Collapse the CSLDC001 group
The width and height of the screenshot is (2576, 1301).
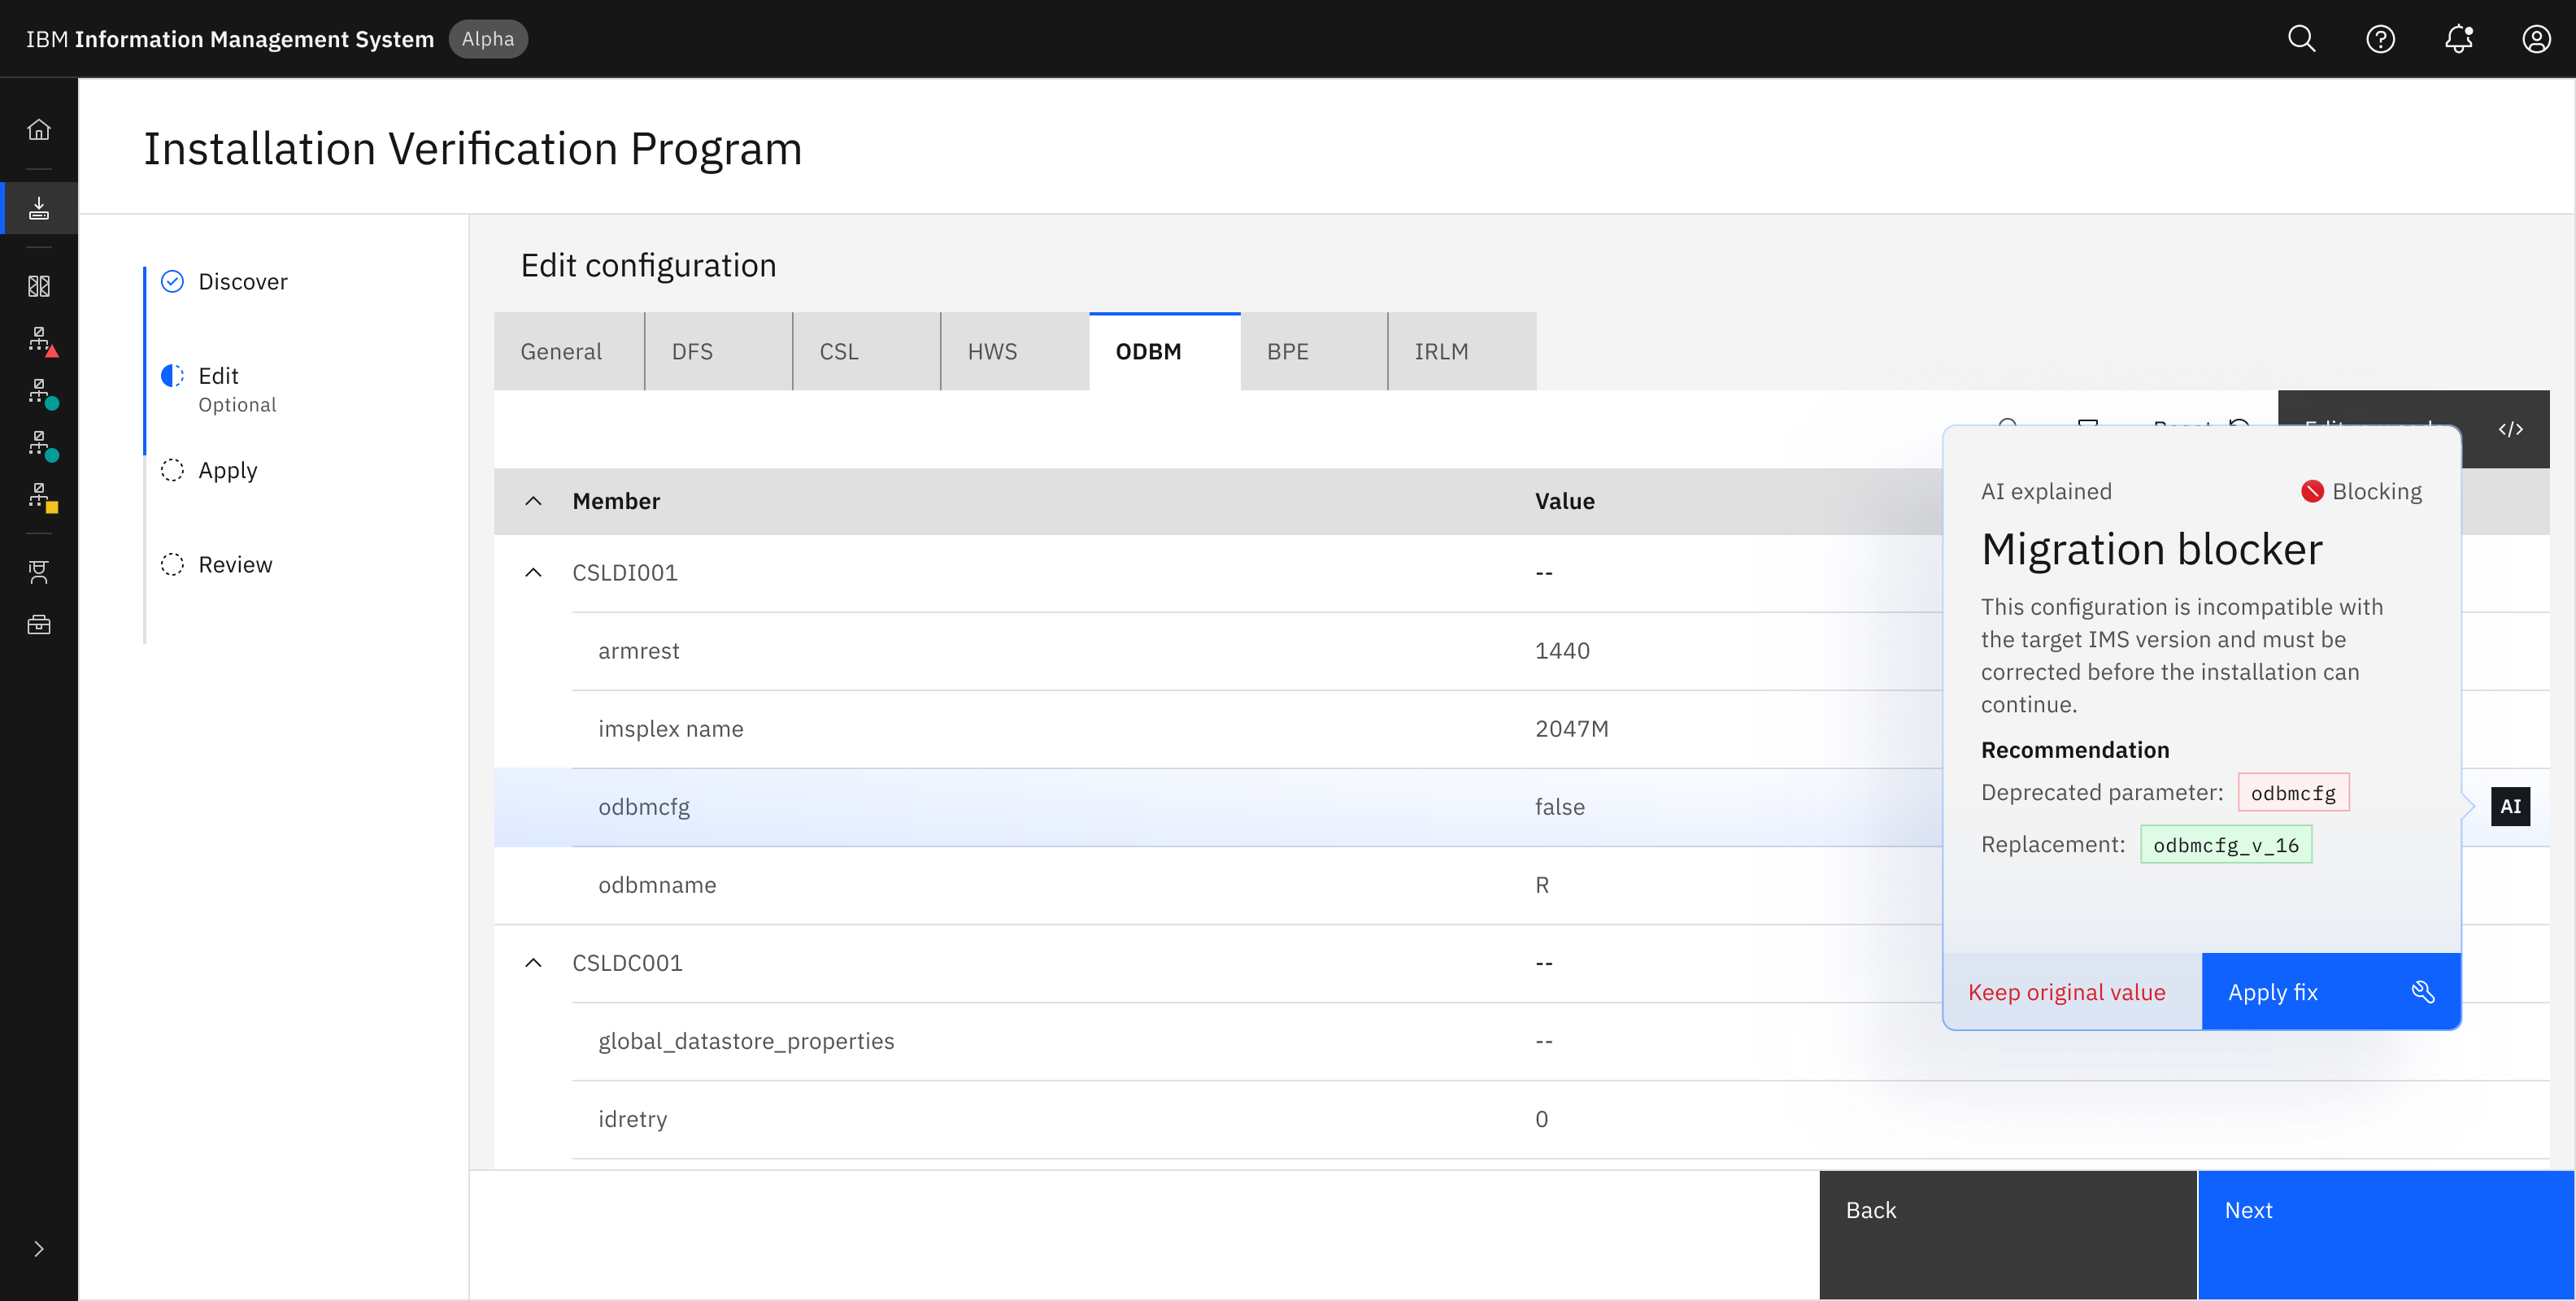(533, 963)
